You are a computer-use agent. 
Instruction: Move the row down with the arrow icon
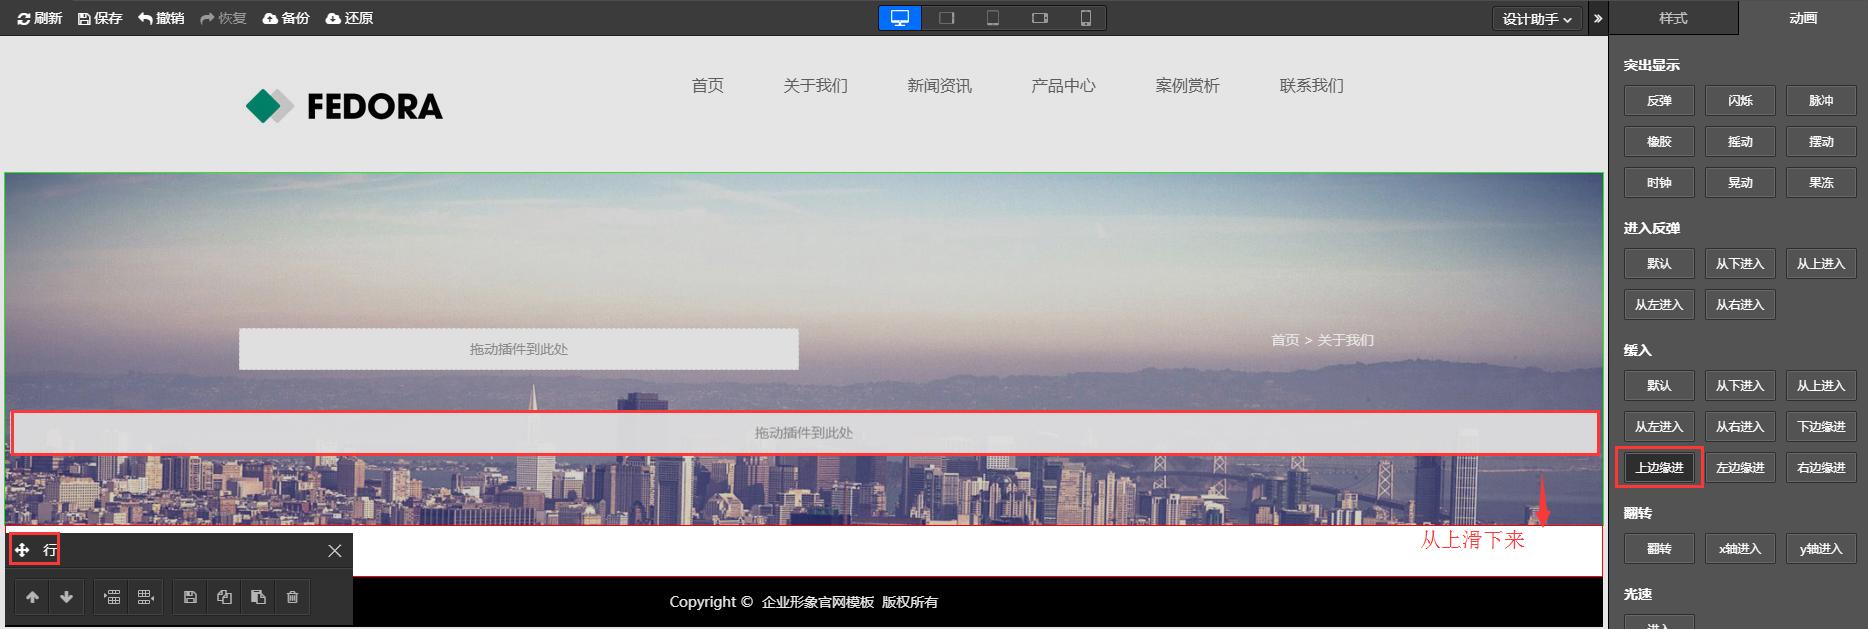[67, 597]
